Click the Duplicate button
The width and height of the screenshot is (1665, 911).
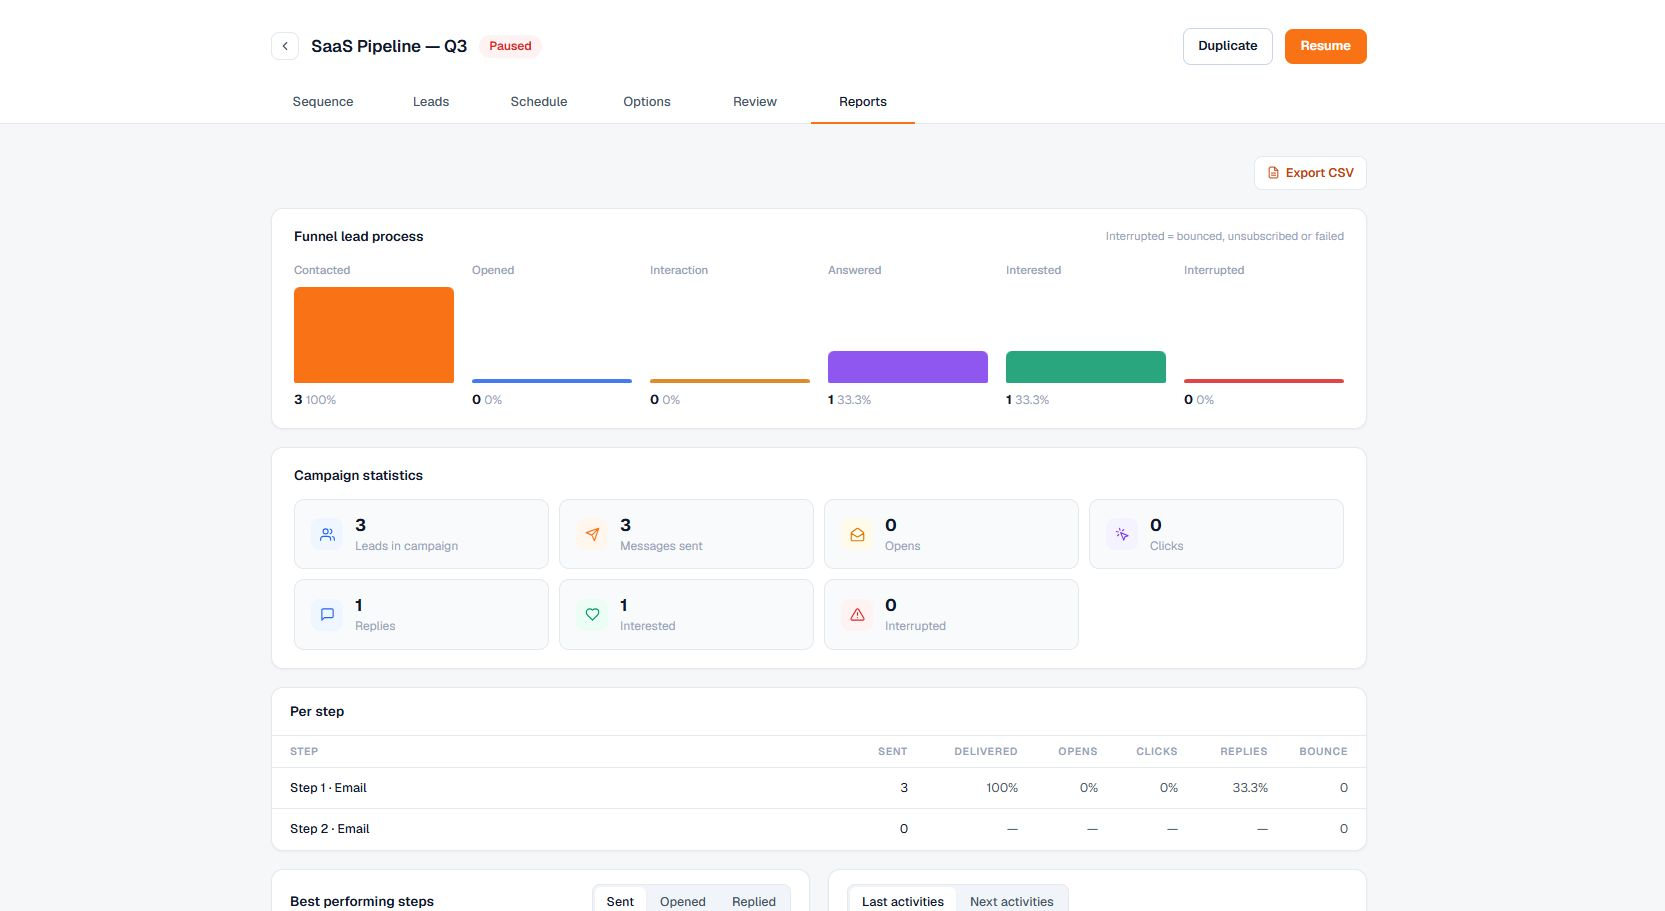point(1228,46)
